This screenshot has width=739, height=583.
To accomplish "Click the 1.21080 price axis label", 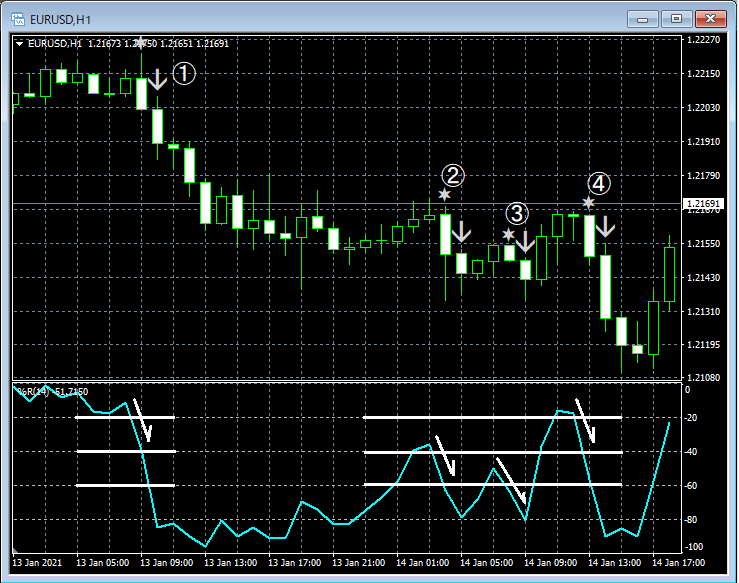I will (x=704, y=378).
